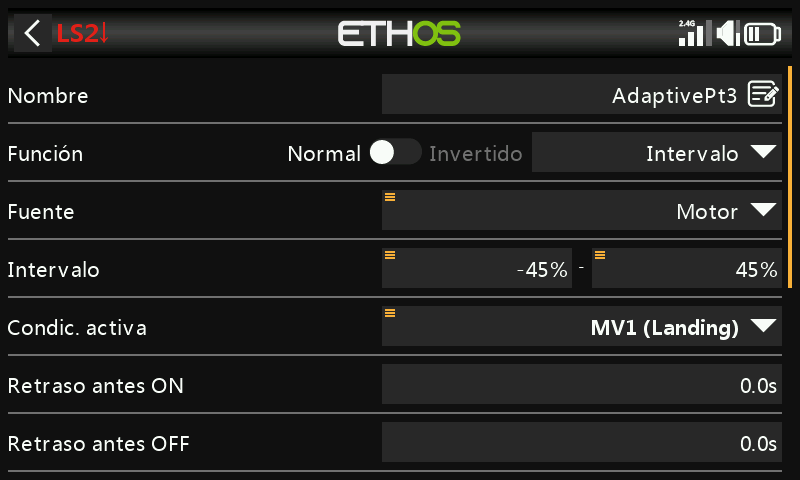Tap the ETHOS logo in header

point(399,34)
